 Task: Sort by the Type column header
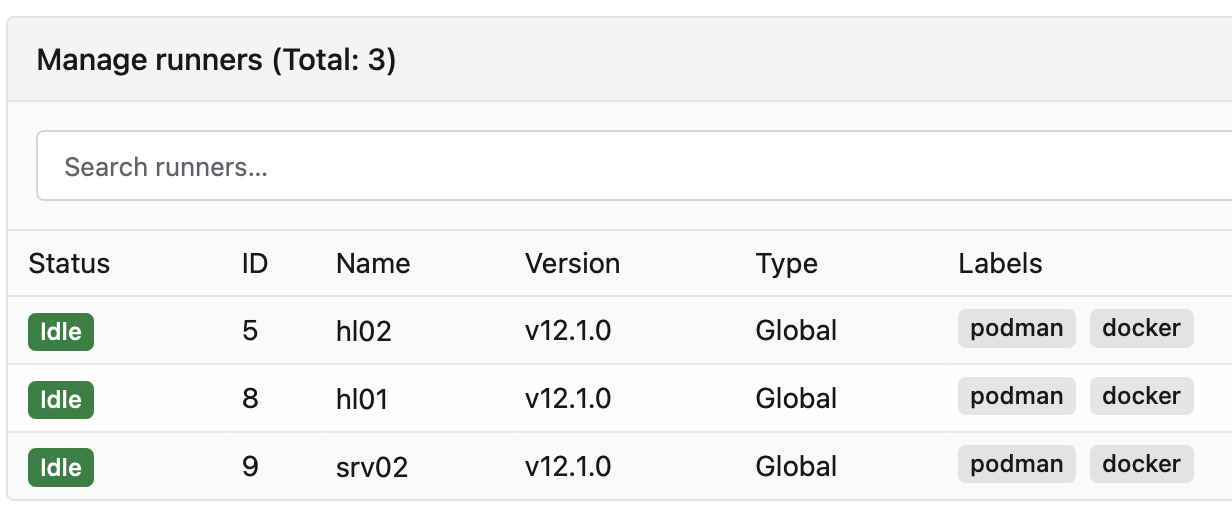[x=786, y=264]
